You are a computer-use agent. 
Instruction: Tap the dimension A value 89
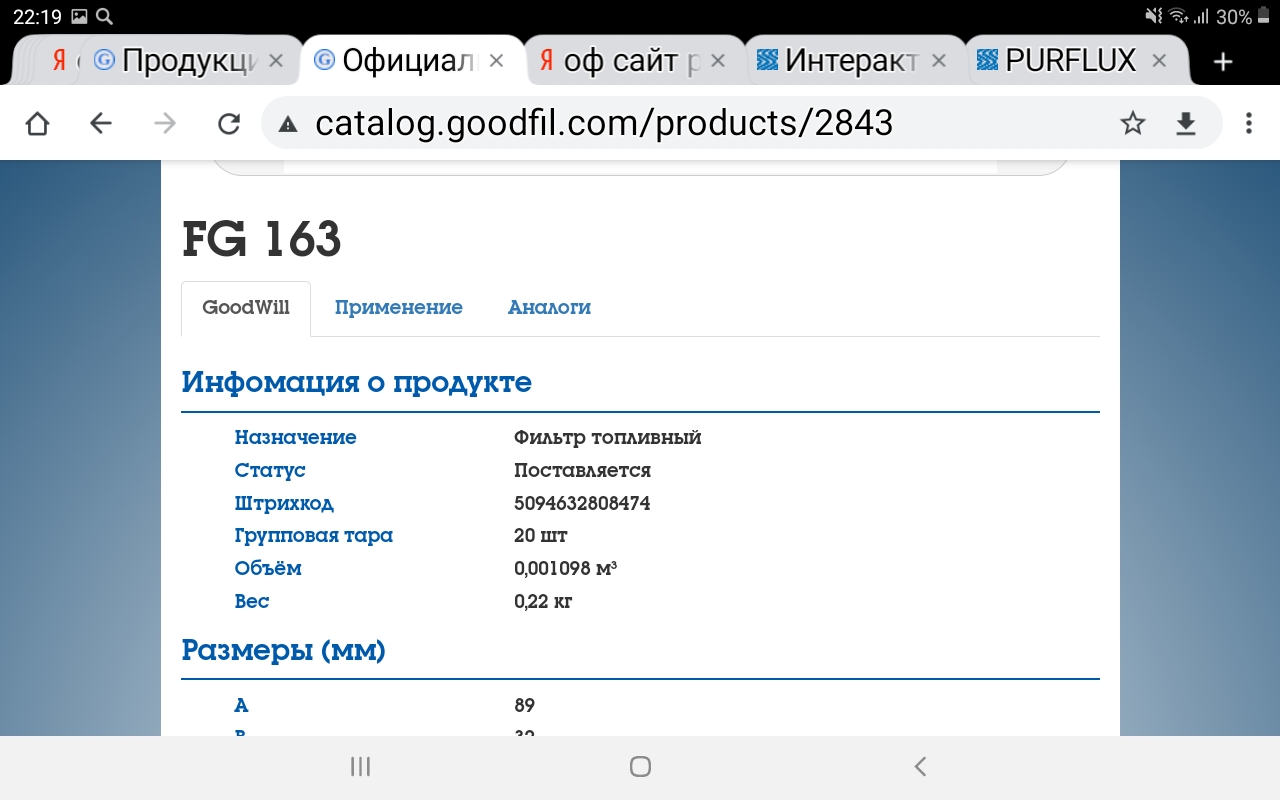(525, 706)
